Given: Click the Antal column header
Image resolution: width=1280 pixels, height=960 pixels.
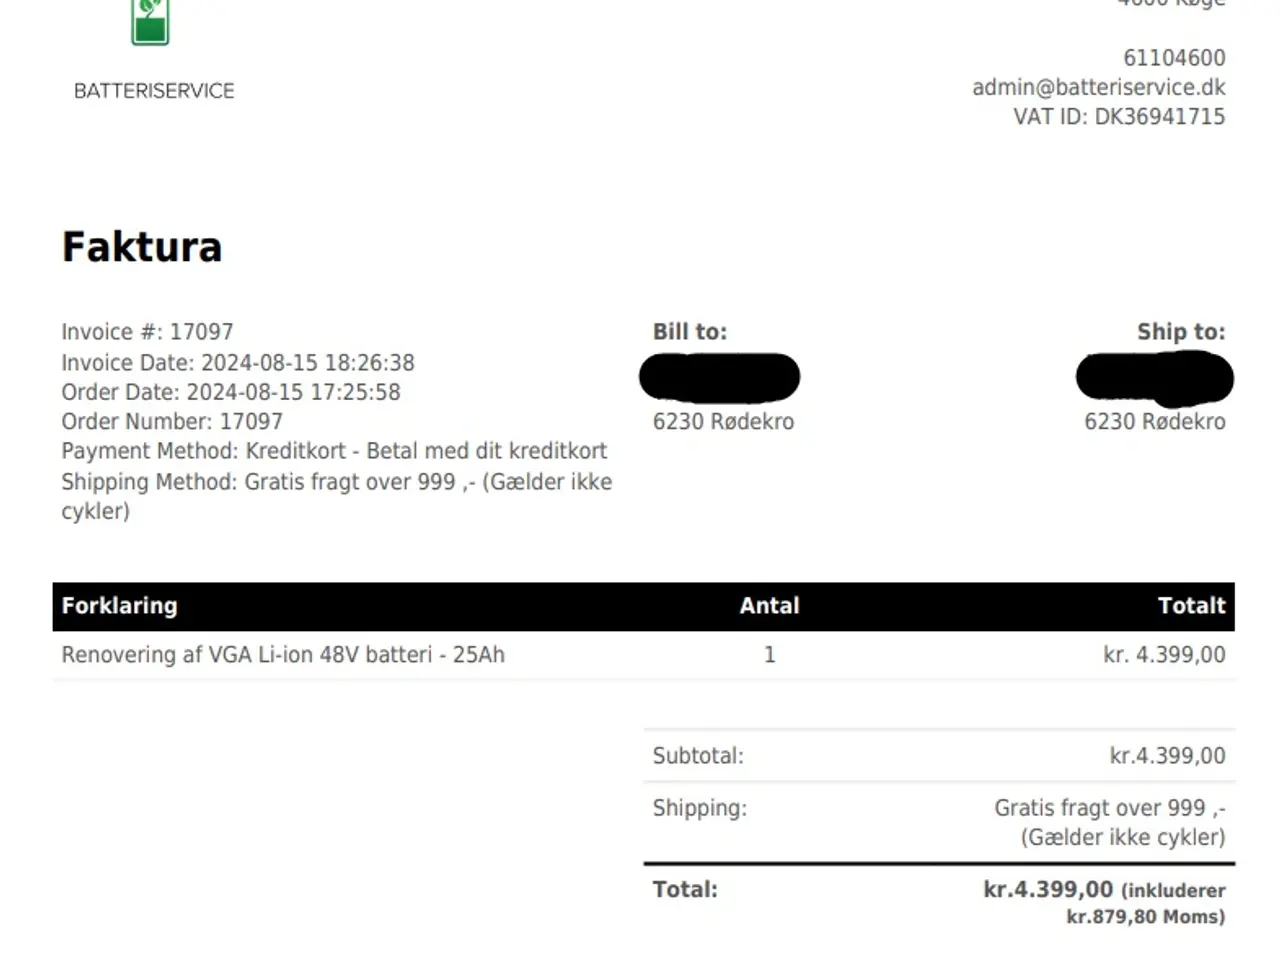Looking at the screenshot, I should coord(770,605).
